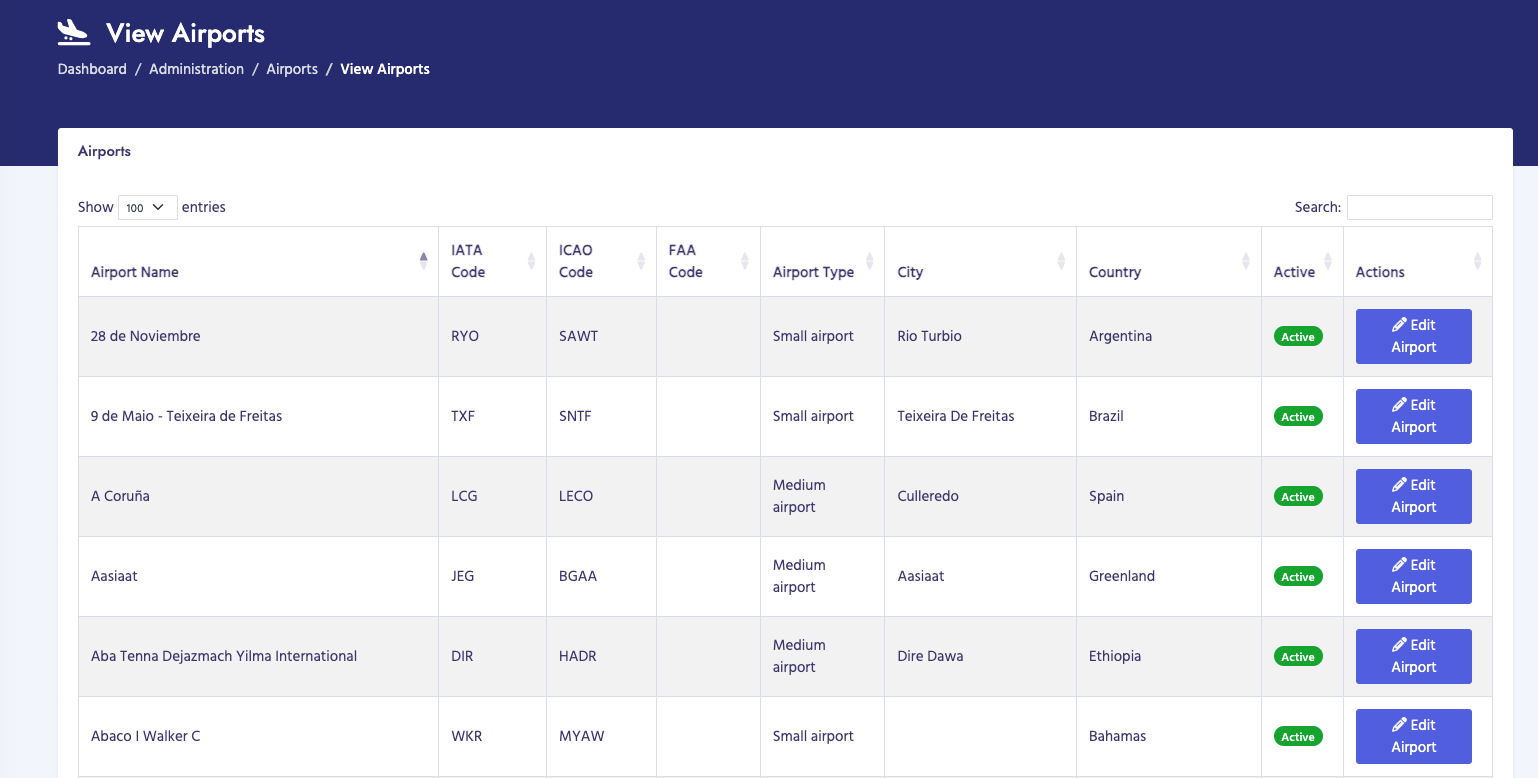Screen dimensions: 1538x778
Task: Click sort arrows on IATA Code column
Action: [x=531, y=261]
